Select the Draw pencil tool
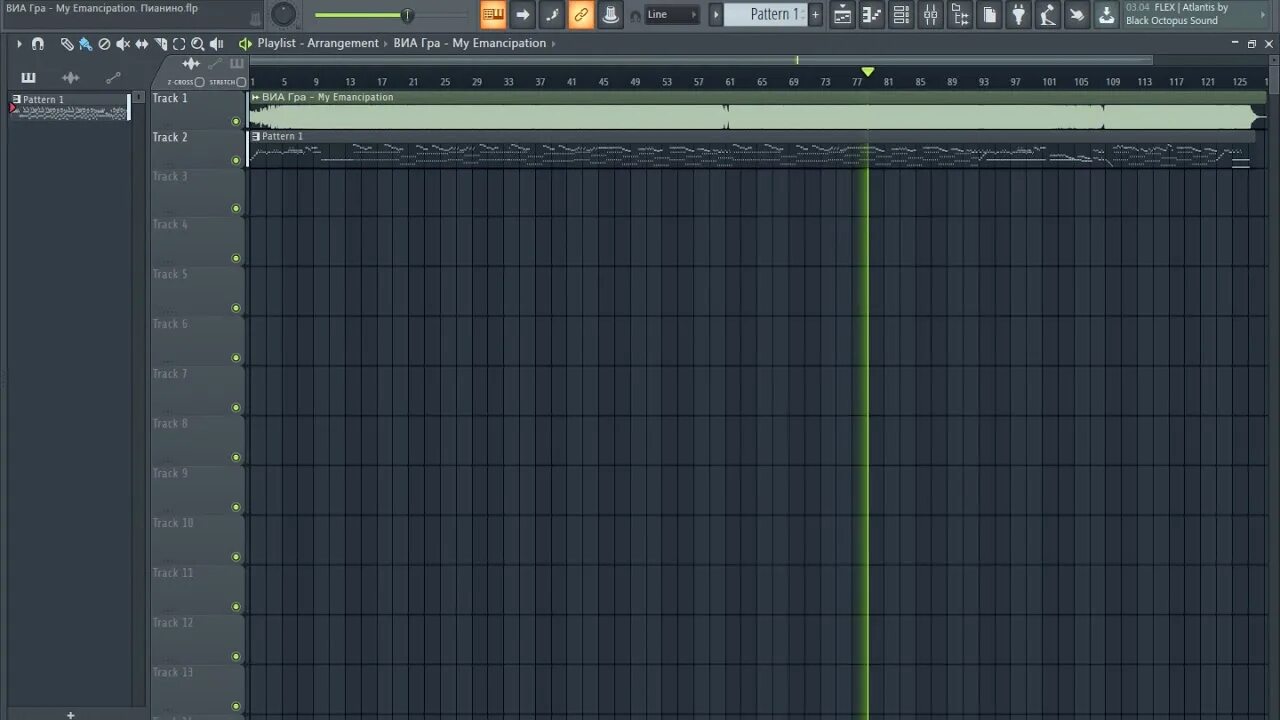The width and height of the screenshot is (1280, 720). 66,44
